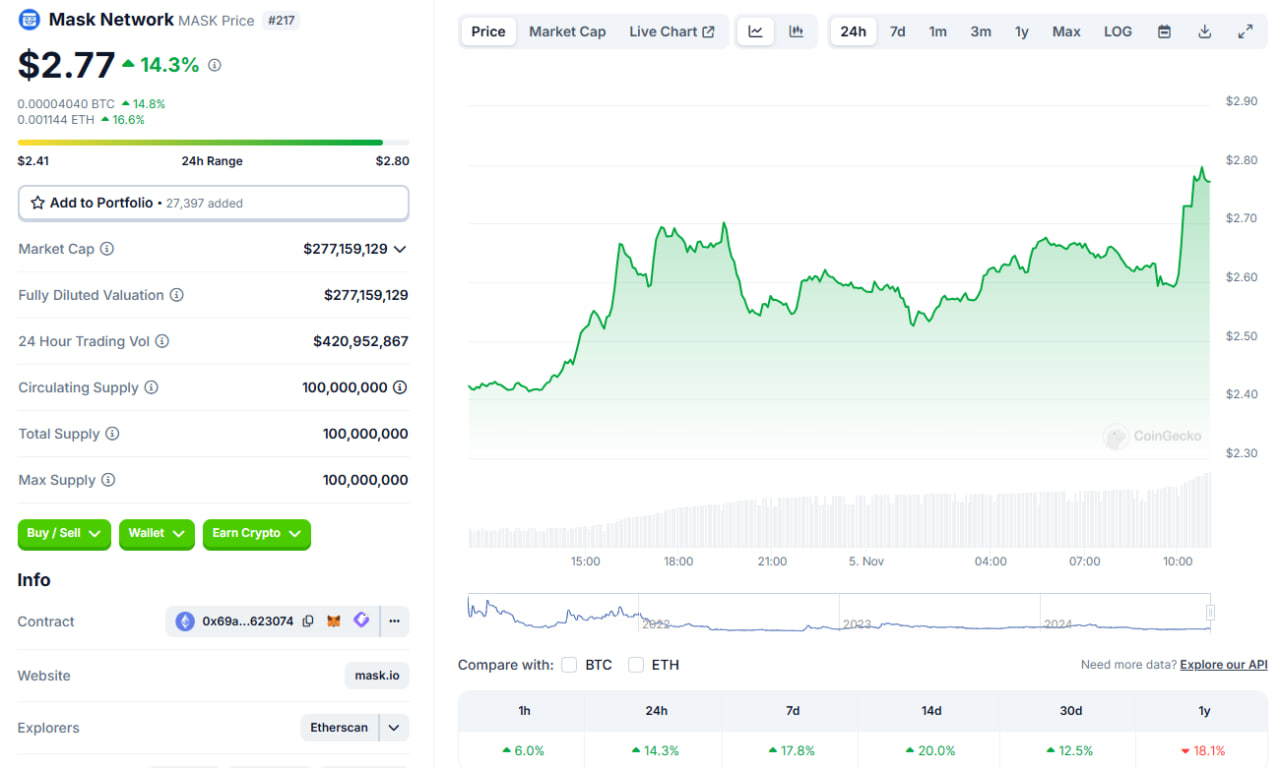Image resolution: width=1280 pixels, height=768 pixels.
Task: Click the 0.00004040 BTC price text
Action: click(x=66, y=103)
